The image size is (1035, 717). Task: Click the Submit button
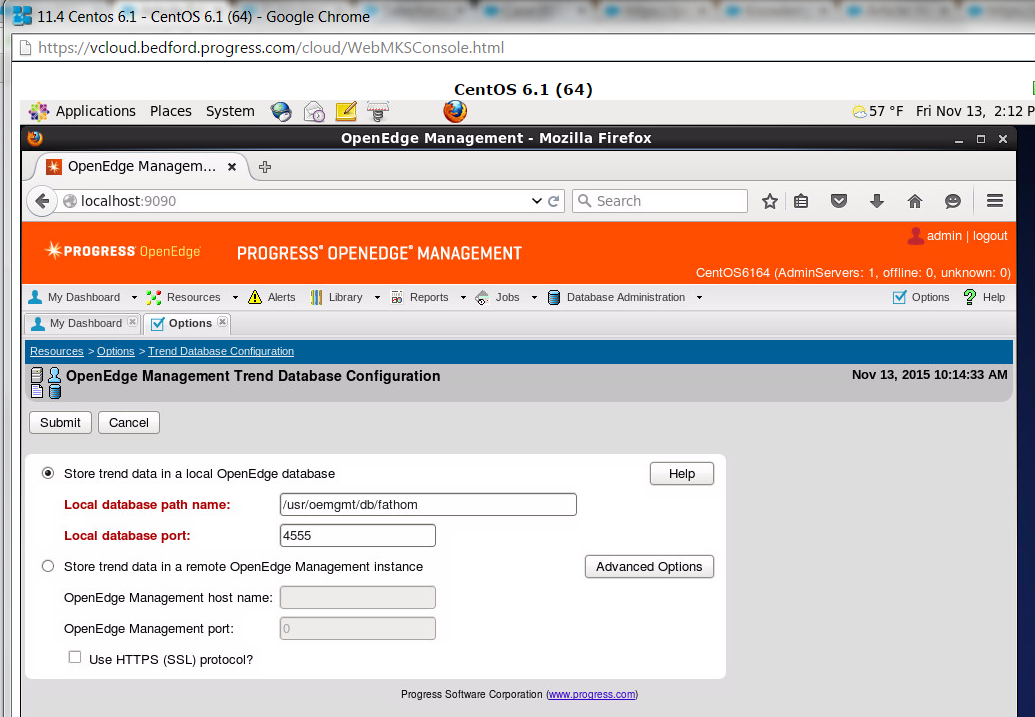[x=60, y=423]
